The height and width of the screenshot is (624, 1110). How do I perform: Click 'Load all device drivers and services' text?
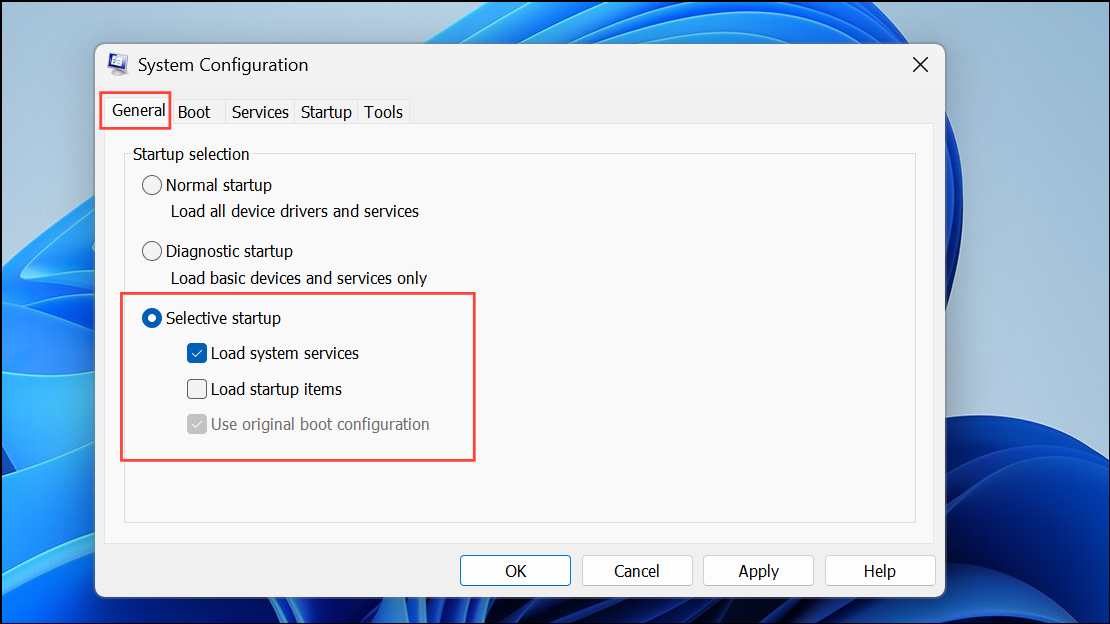tap(294, 211)
